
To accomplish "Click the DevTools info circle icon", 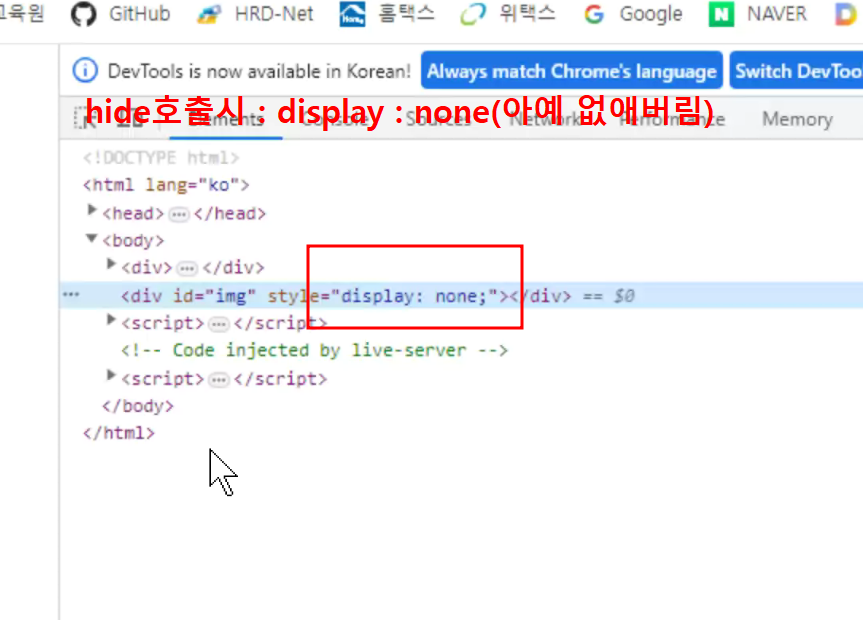I will click(x=85, y=70).
